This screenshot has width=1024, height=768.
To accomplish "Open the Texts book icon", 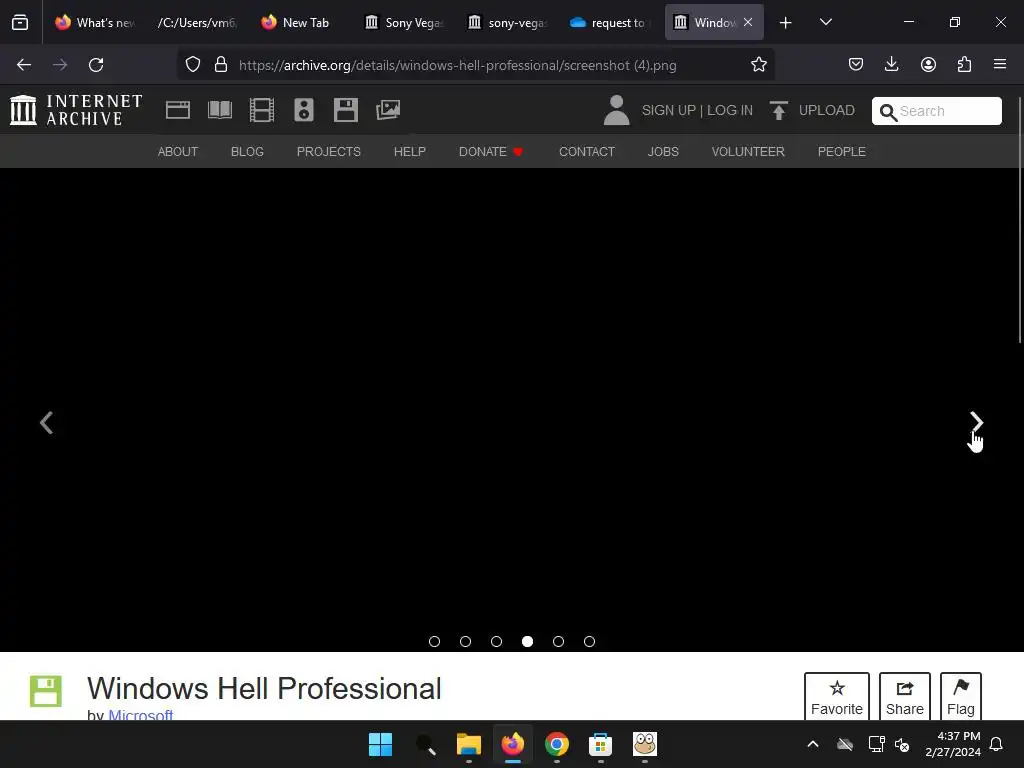I will click(x=219, y=110).
